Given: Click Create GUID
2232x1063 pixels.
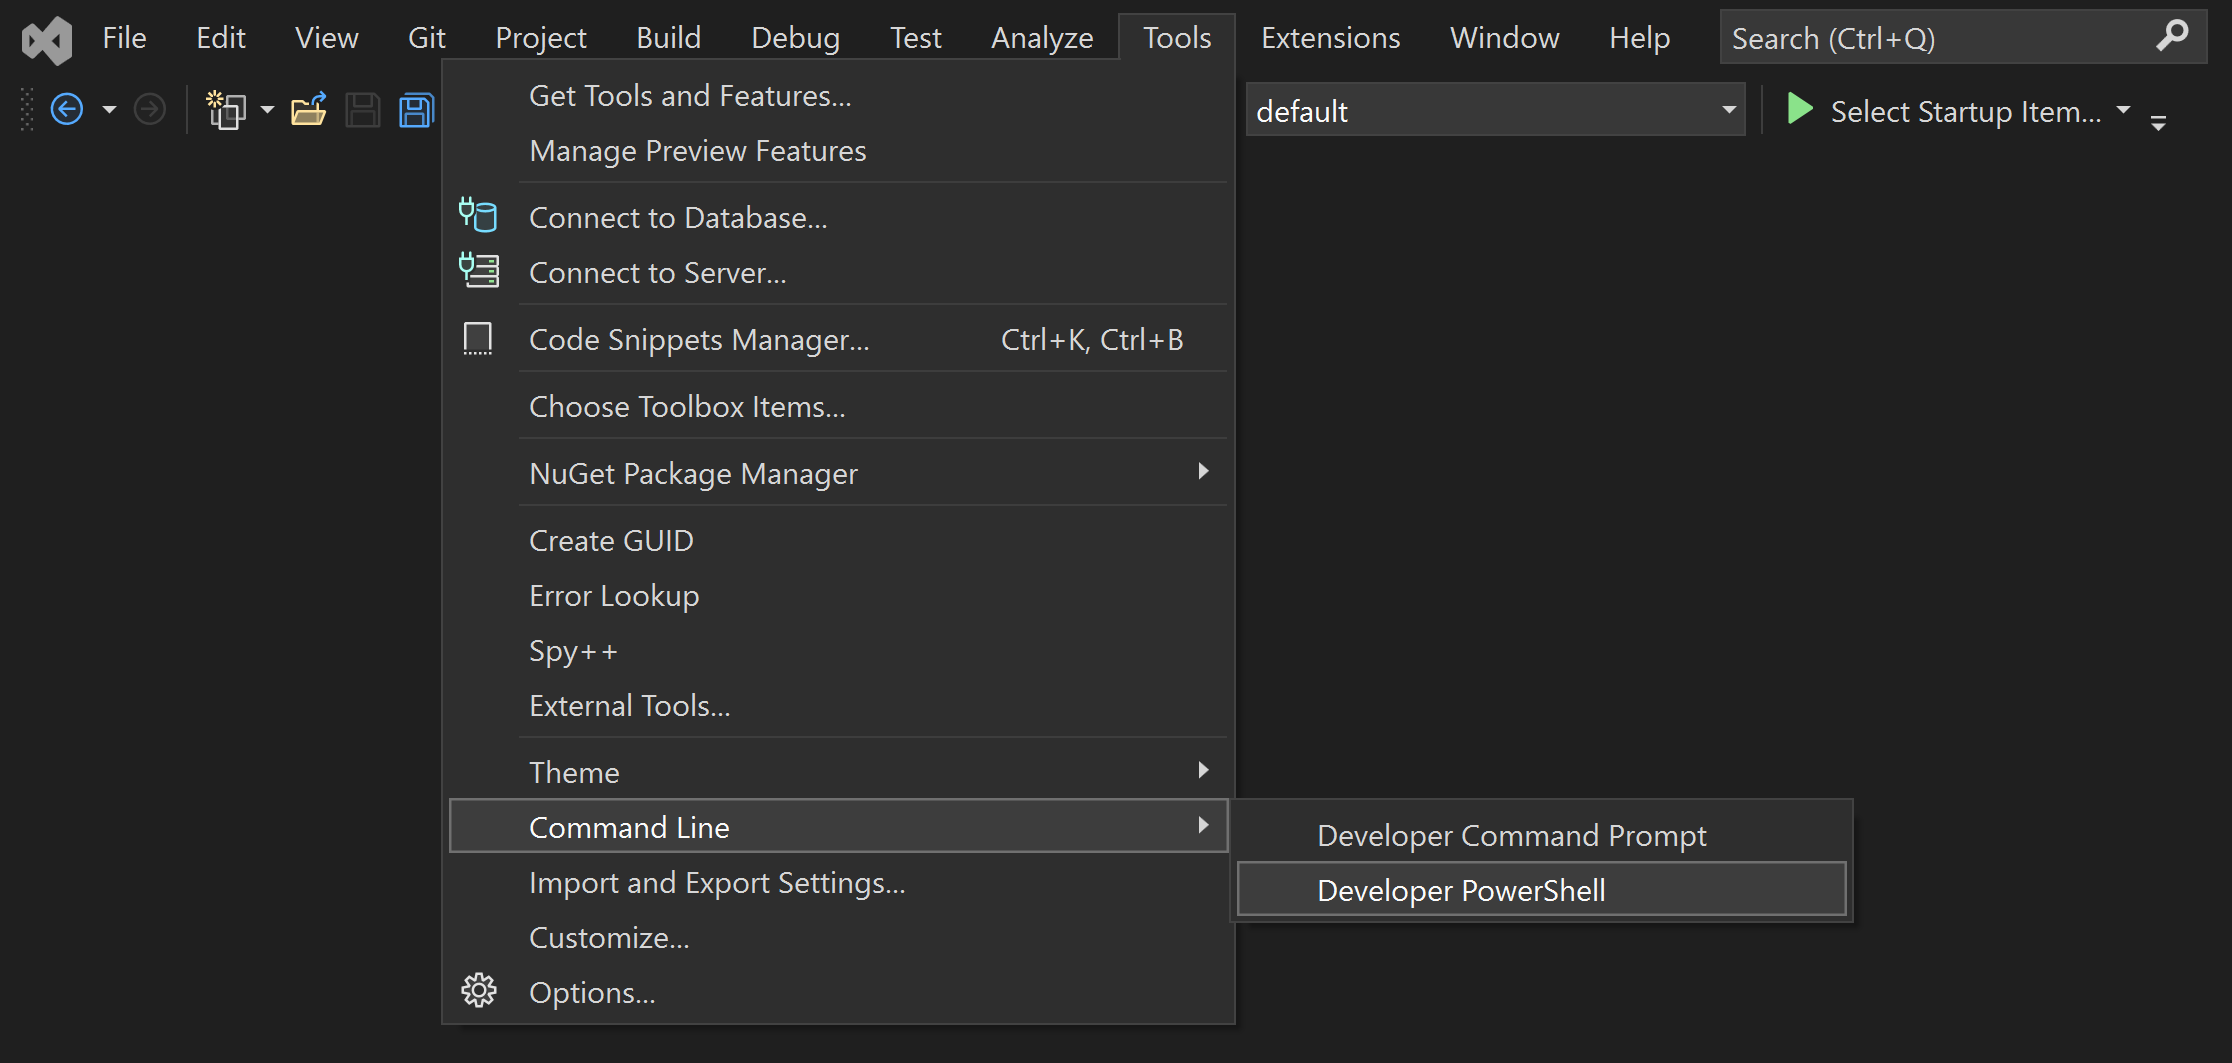Looking at the screenshot, I should pyautogui.click(x=611, y=540).
